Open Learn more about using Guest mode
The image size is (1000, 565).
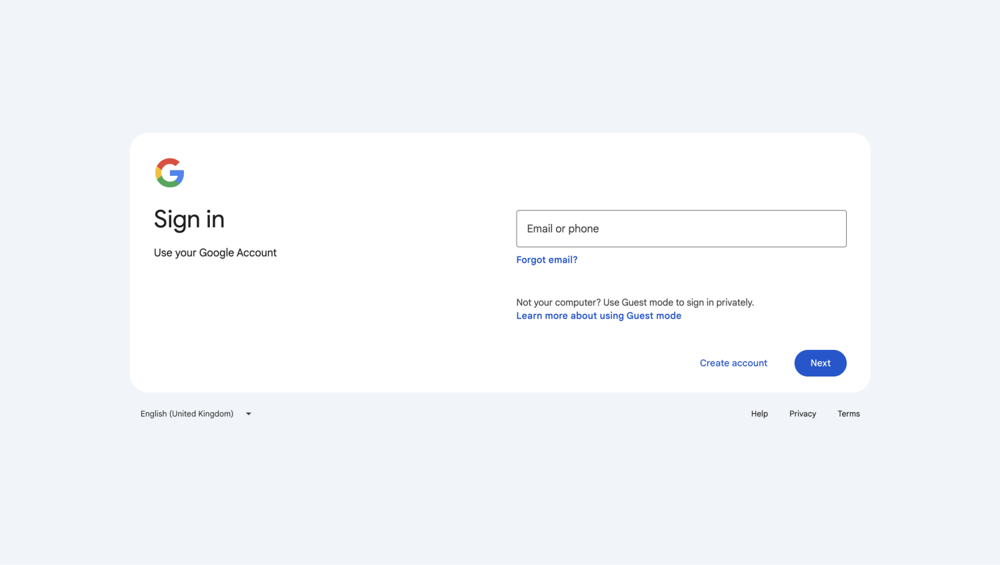598,316
